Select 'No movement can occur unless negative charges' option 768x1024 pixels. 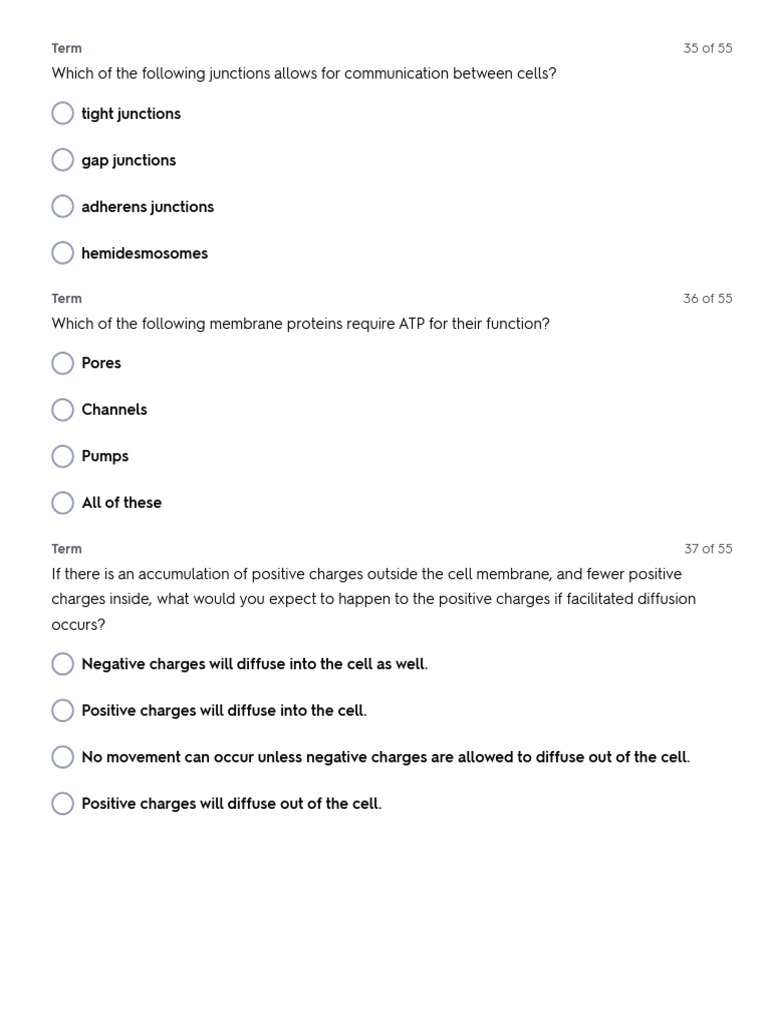[63, 757]
